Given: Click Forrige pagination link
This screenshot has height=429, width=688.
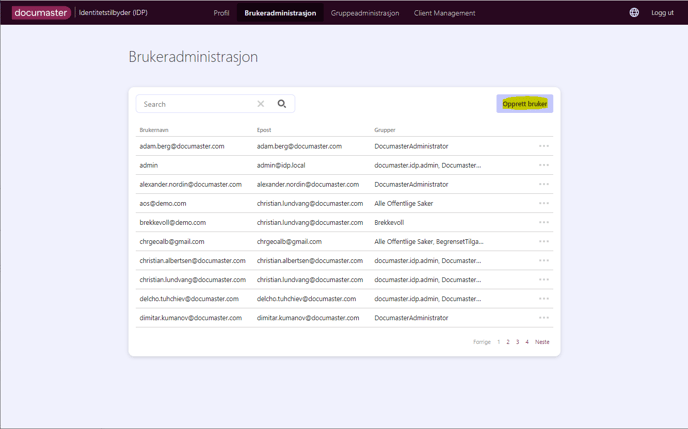Looking at the screenshot, I should (x=482, y=342).
